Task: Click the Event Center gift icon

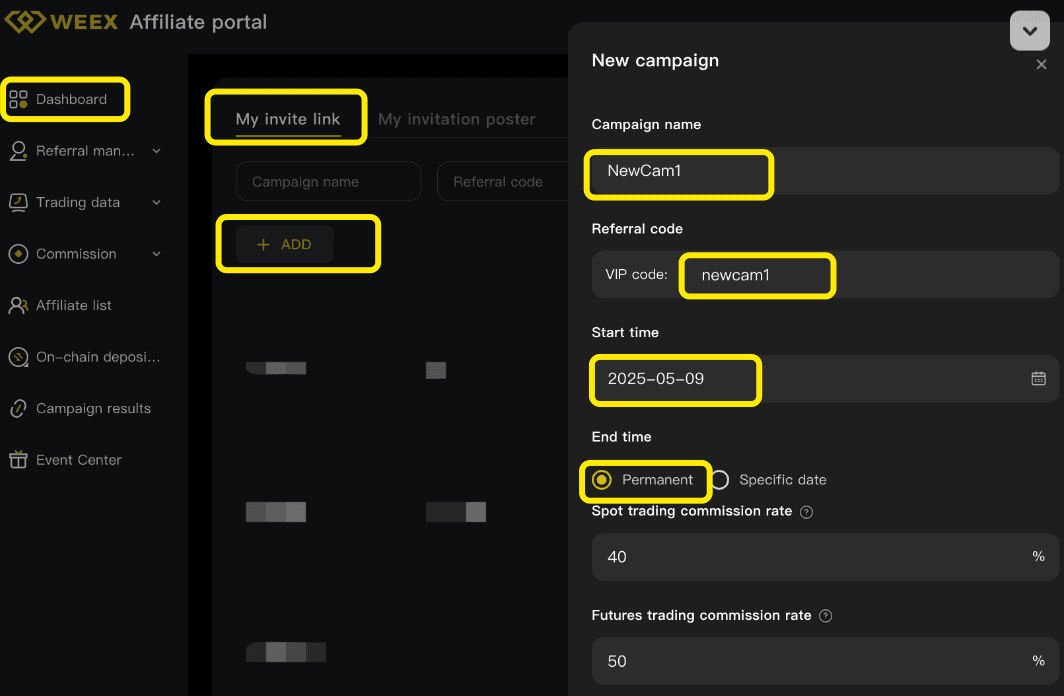Action: pos(18,460)
